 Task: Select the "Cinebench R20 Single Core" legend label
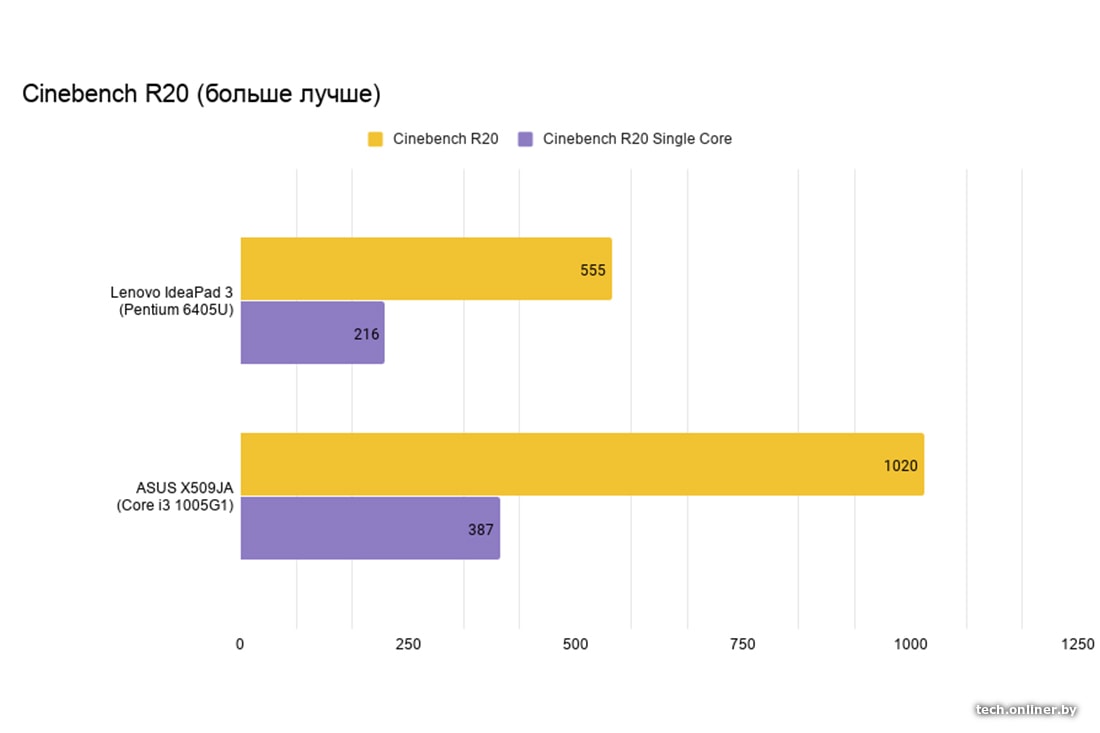pyautogui.click(x=637, y=139)
